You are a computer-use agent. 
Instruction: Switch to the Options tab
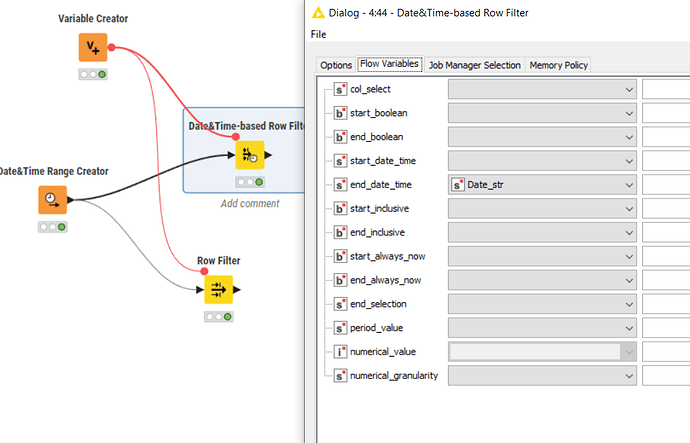click(x=336, y=65)
